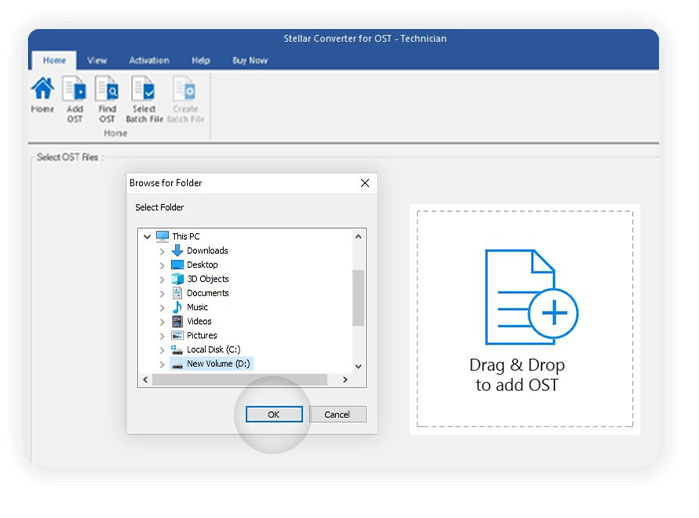Select the Music tree label
This screenshot has width=699, height=518.
[197, 307]
